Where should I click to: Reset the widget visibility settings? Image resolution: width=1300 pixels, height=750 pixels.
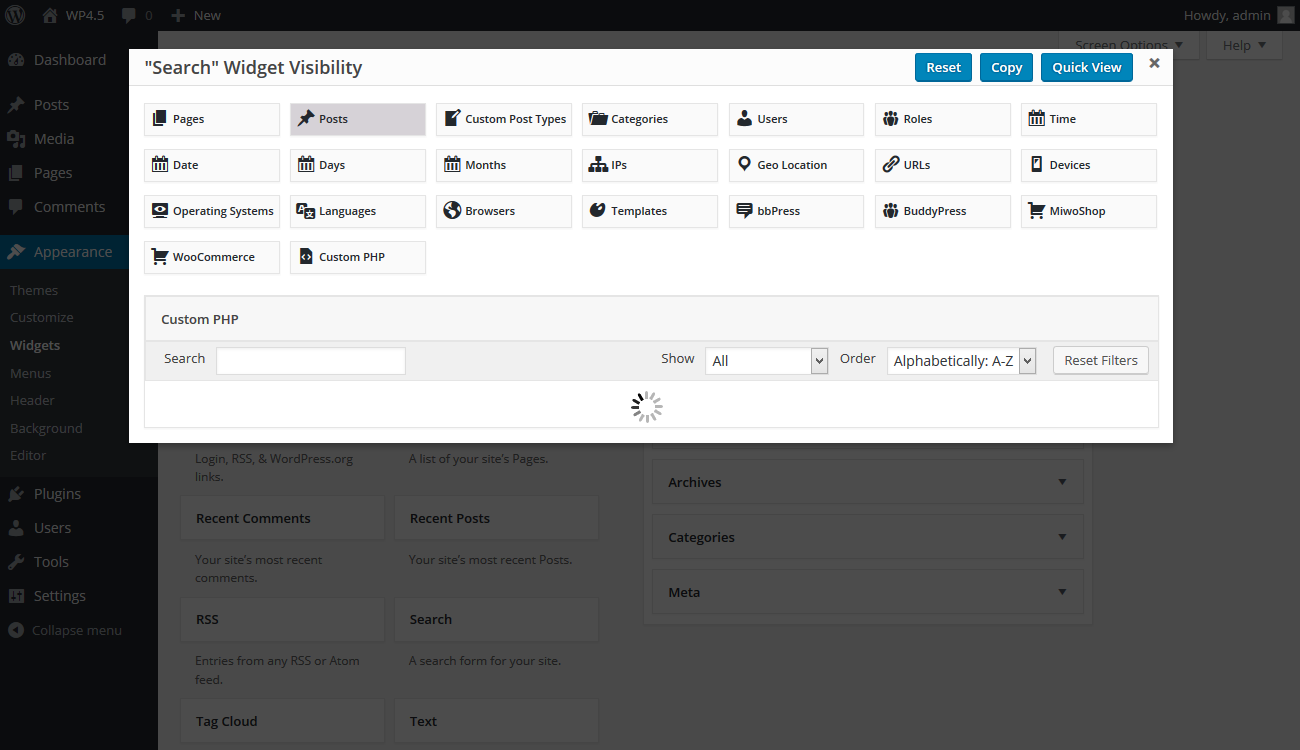943,67
